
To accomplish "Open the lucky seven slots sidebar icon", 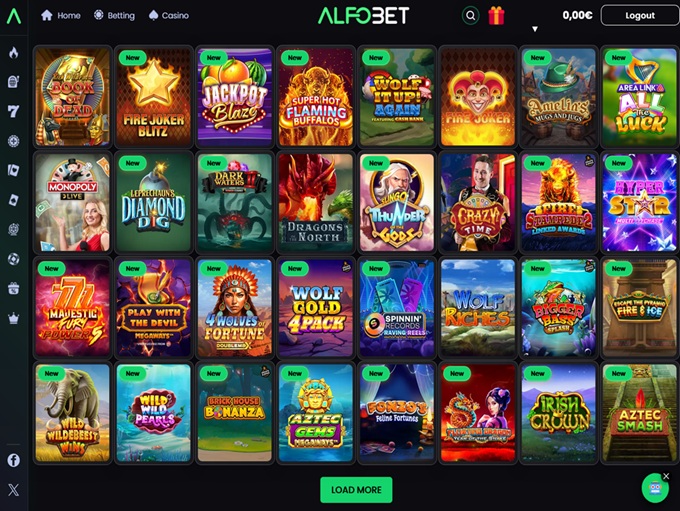I will pyautogui.click(x=14, y=111).
